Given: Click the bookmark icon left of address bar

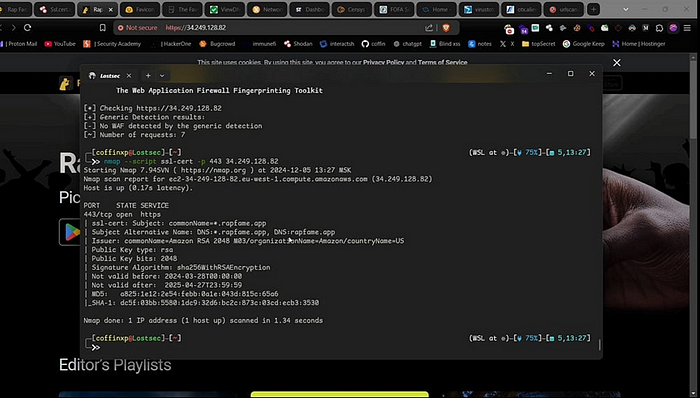Looking at the screenshot, I should tap(103, 28).
